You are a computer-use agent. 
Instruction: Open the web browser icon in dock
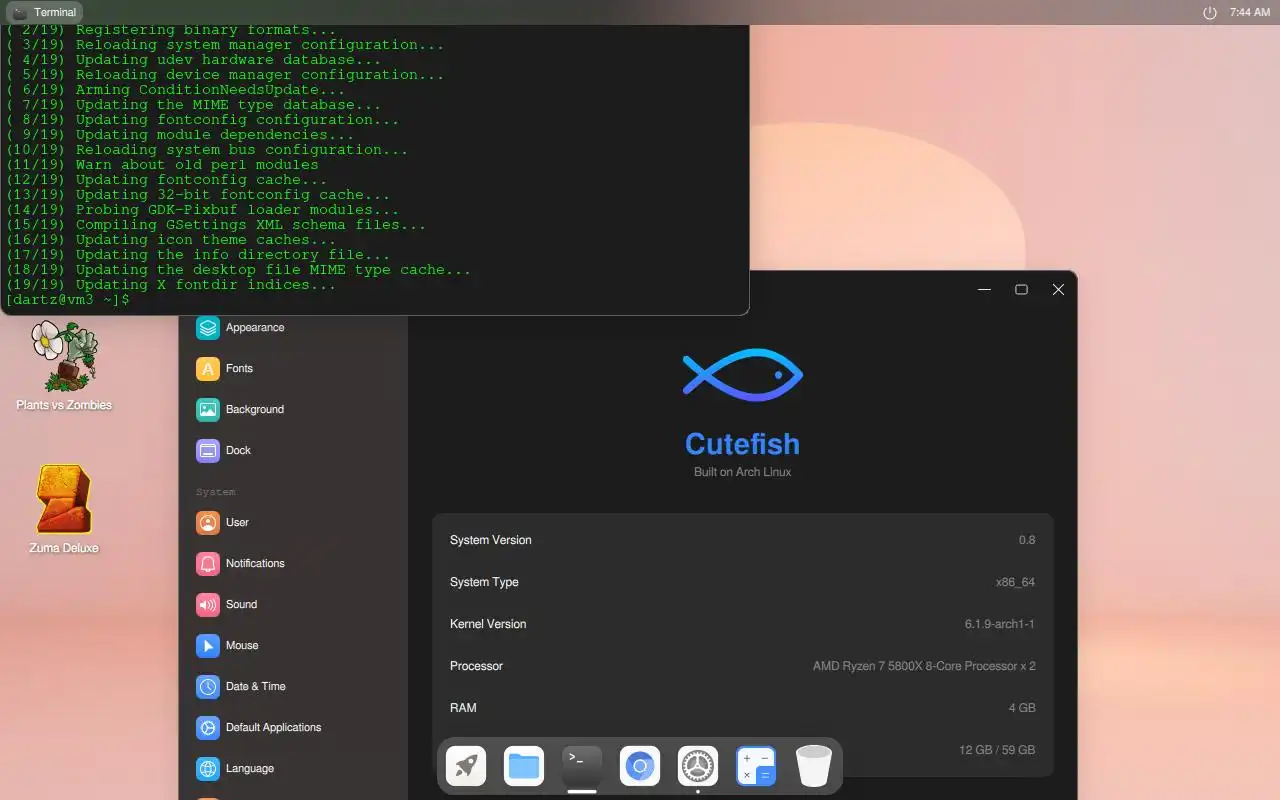pyautogui.click(x=640, y=766)
